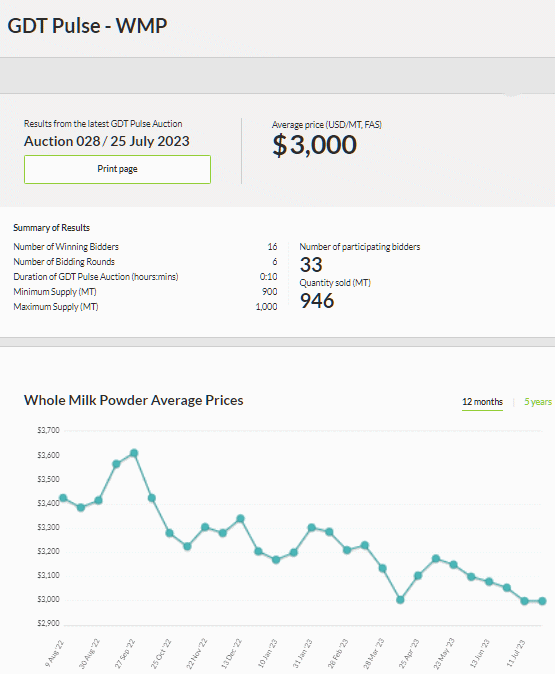Screen dimensions: 555x674
Task: Click the 25 Oct '22 data point on the chart
Action: (169, 533)
